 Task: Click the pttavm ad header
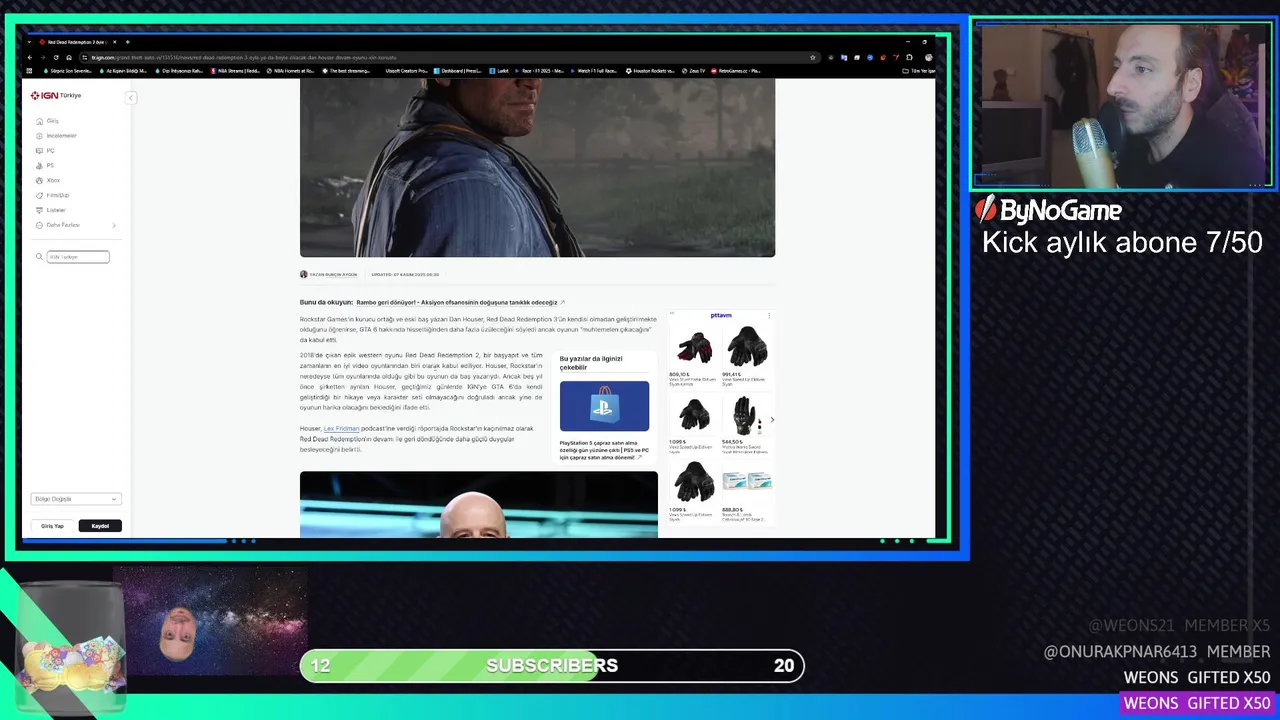(721, 315)
